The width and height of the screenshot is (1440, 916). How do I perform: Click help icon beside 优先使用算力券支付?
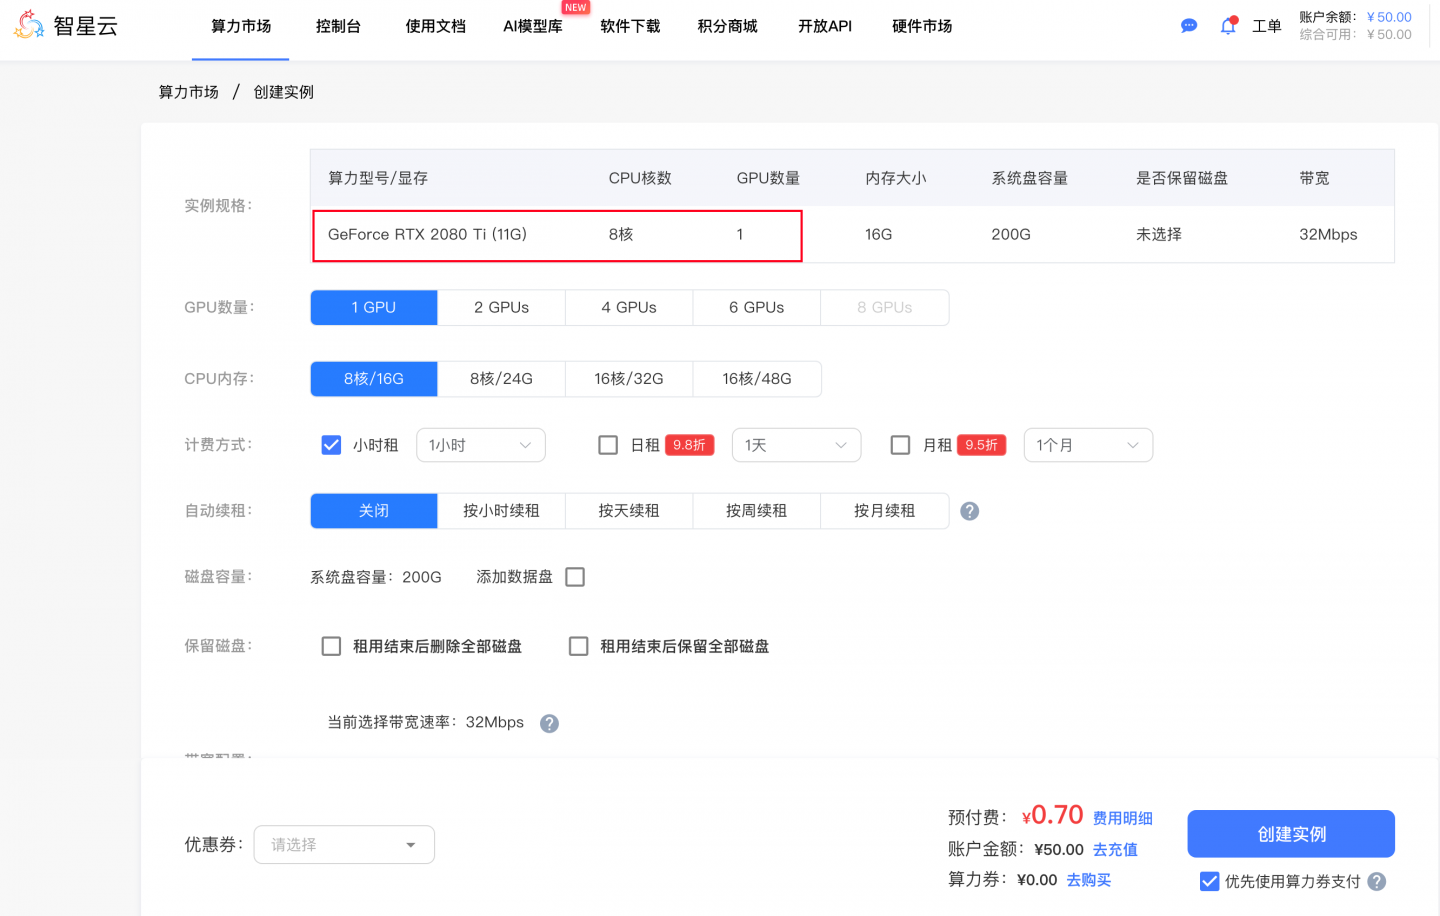(1377, 881)
